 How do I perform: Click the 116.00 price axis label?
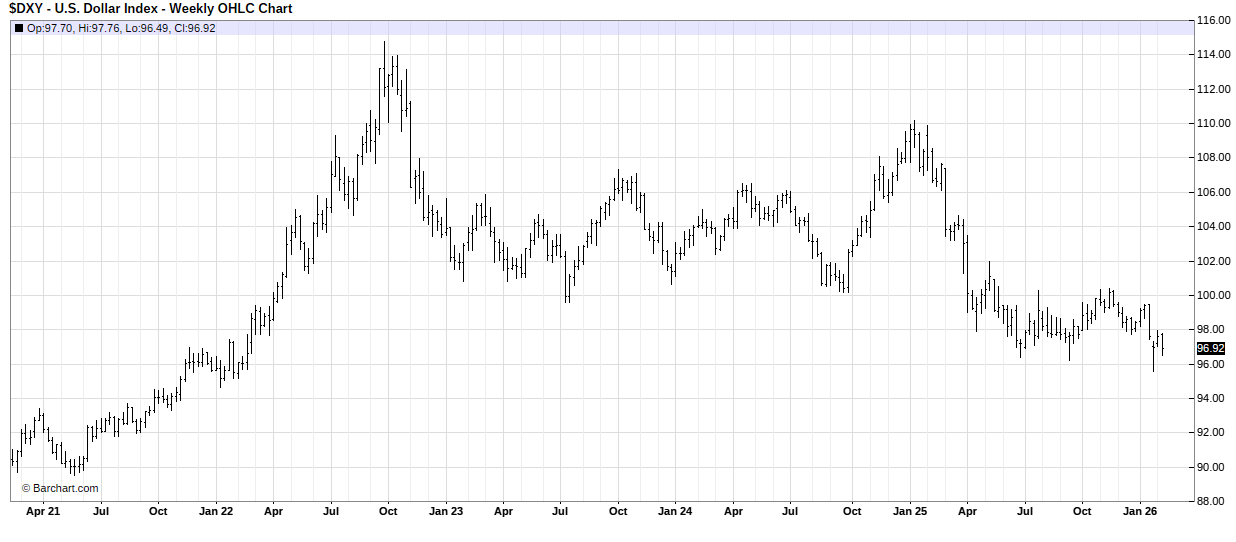tap(1214, 20)
